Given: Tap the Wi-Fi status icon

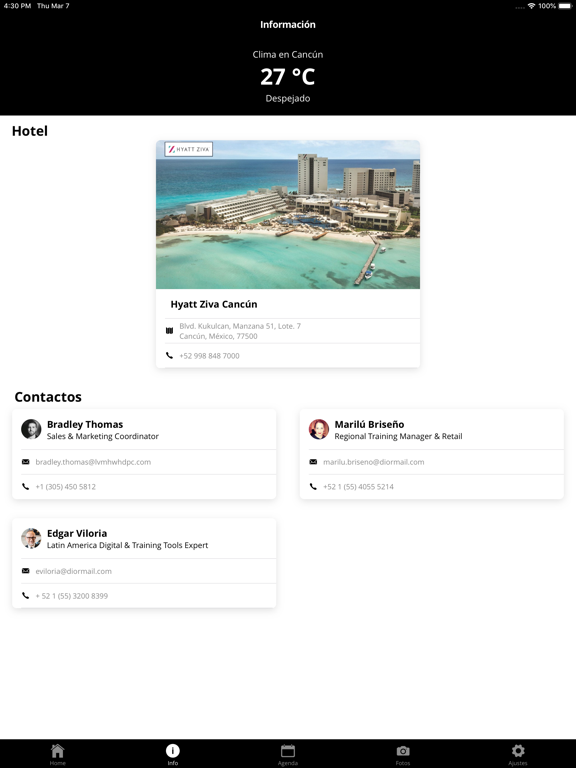Looking at the screenshot, I should pos(531,6).
